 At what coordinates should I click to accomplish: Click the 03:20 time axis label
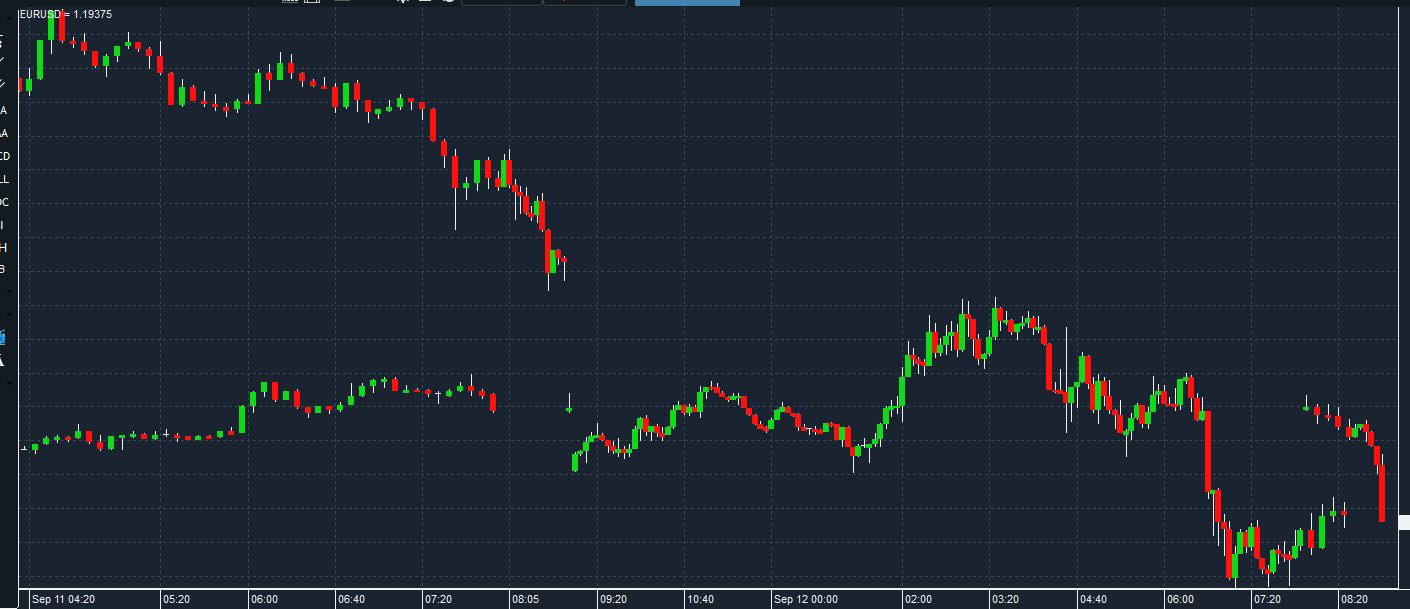tap(1005, 599)
